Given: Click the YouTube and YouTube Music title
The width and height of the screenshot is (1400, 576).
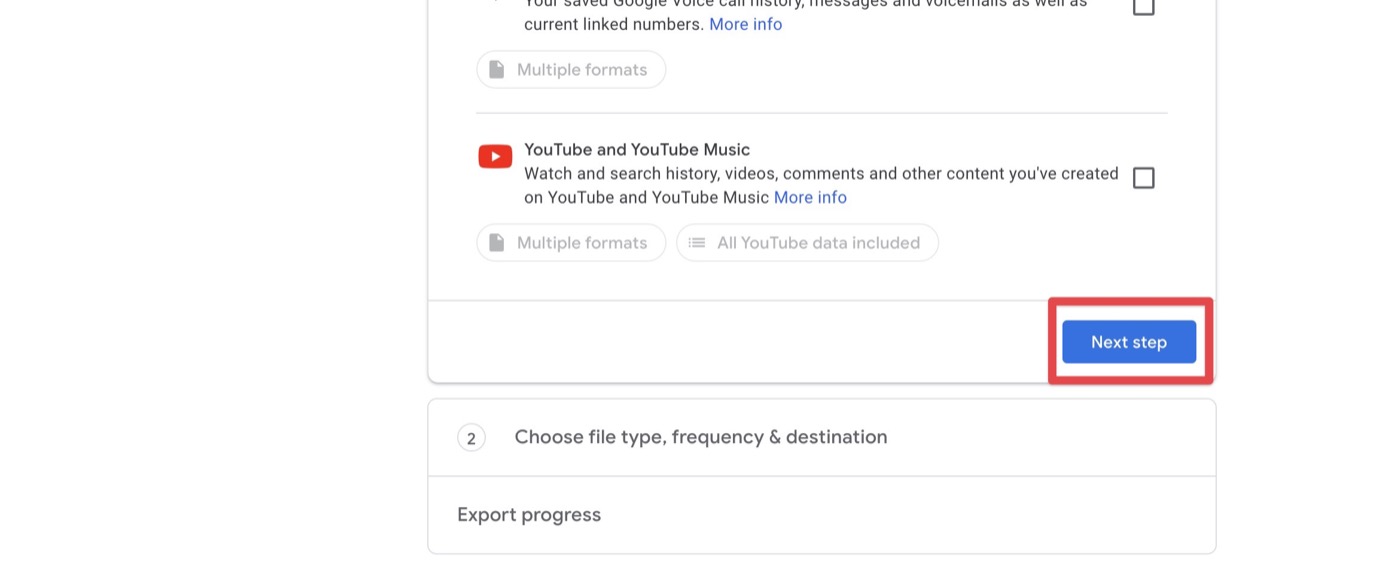Looking at the screenshot, I should 636,150.
